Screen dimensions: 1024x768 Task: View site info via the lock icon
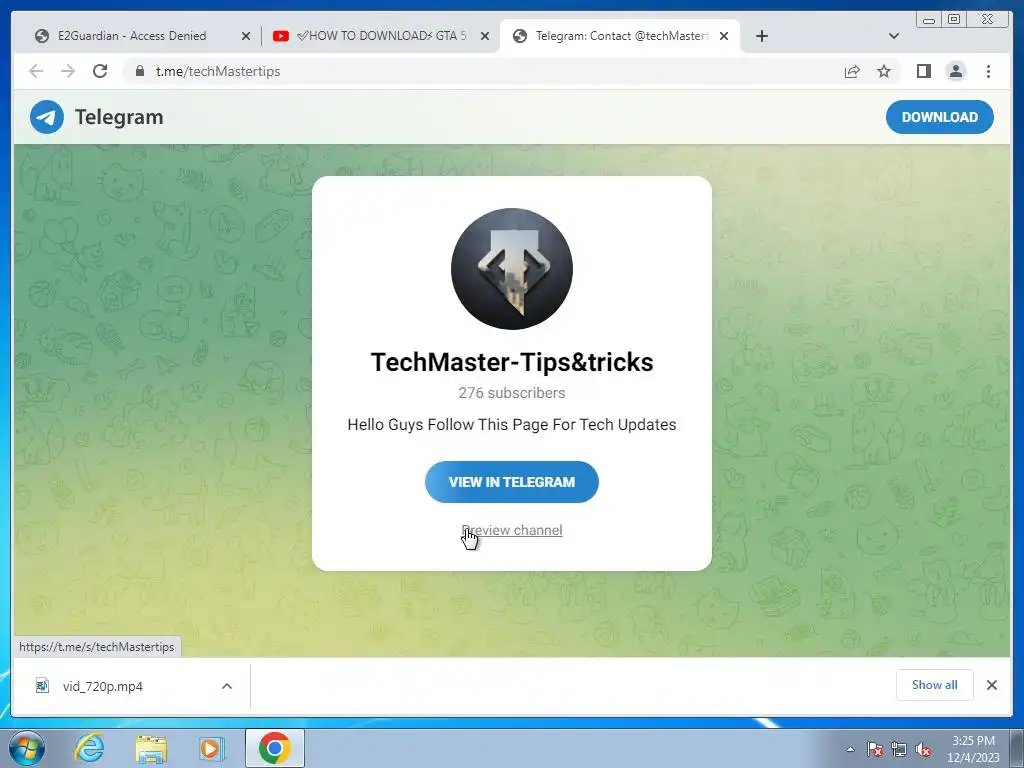pos(140,71)
